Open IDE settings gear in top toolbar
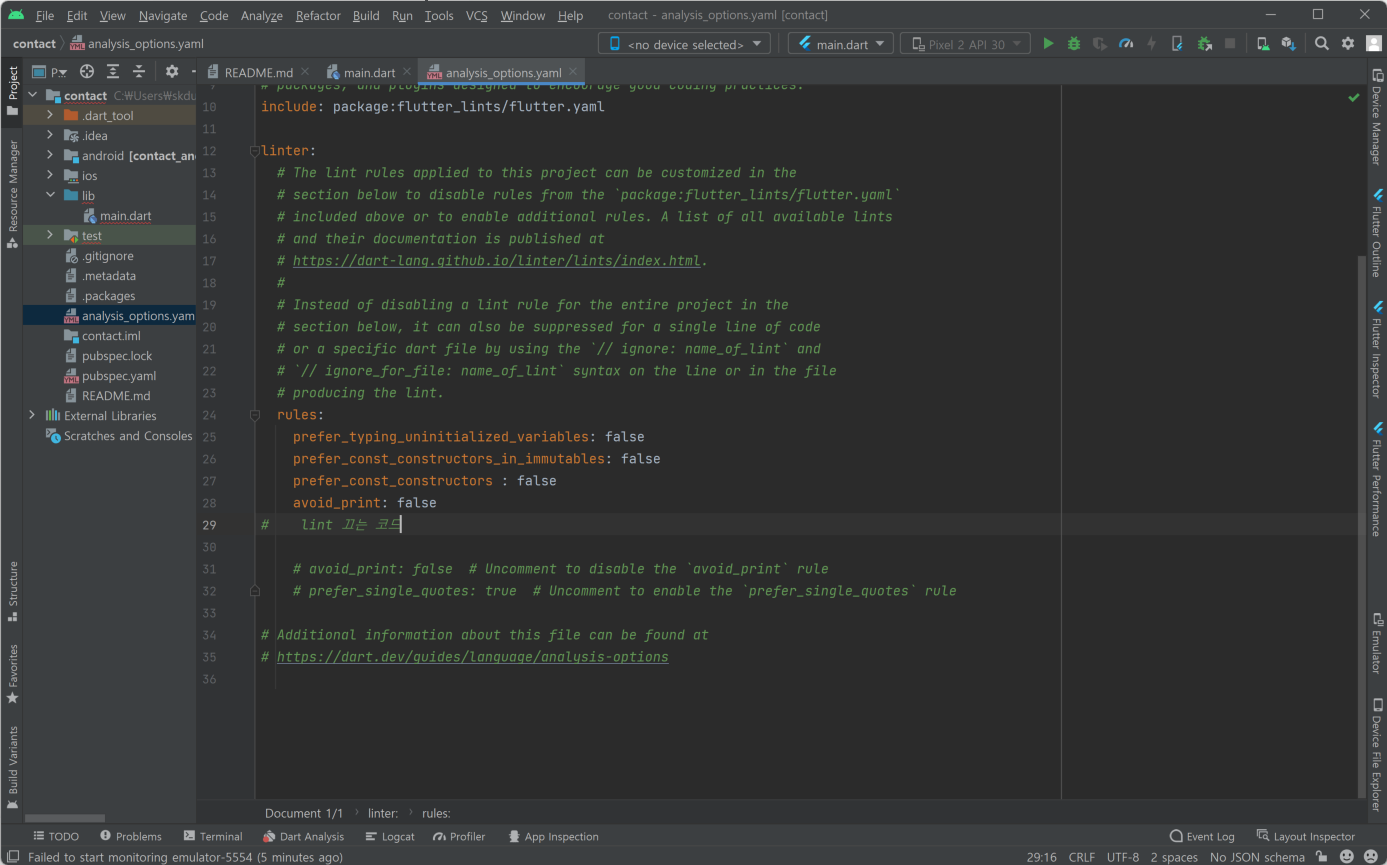The width and height of the screenshot is (1387, 865). tap(1348, 44)
